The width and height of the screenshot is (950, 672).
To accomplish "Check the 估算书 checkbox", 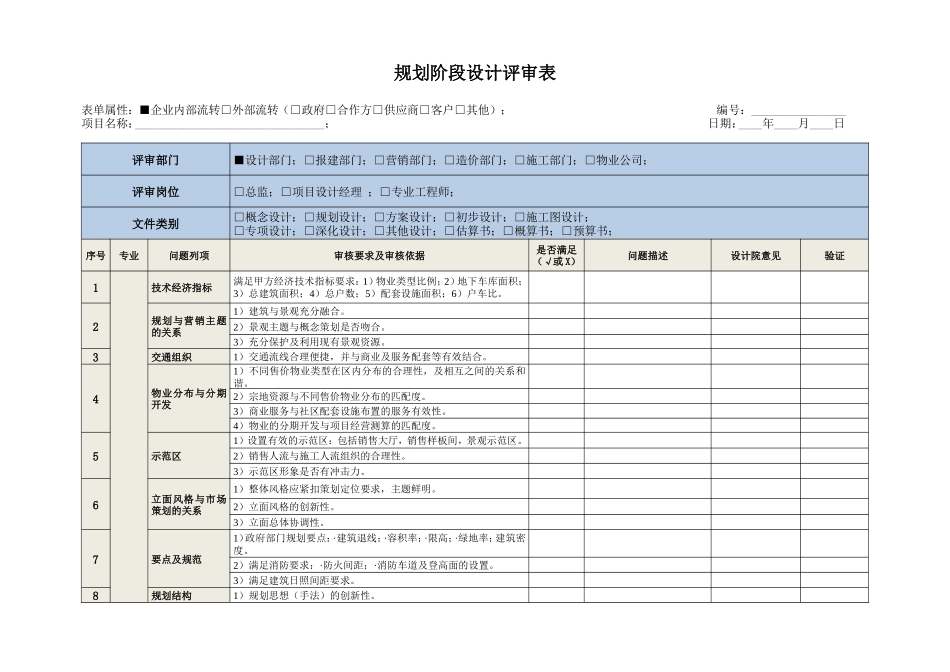I will click(450, 231).
